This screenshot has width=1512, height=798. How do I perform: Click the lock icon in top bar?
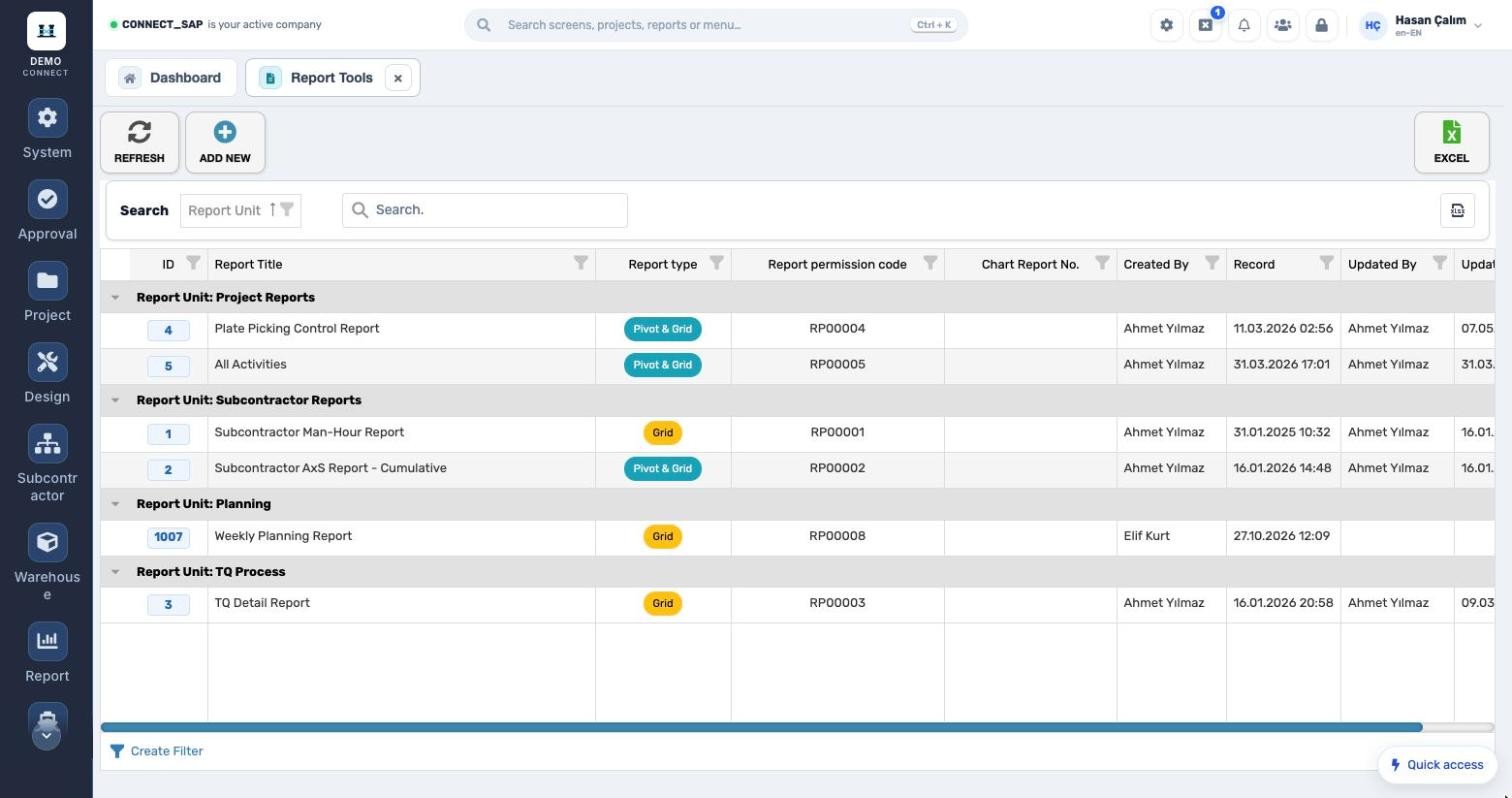click(1321, 25)
